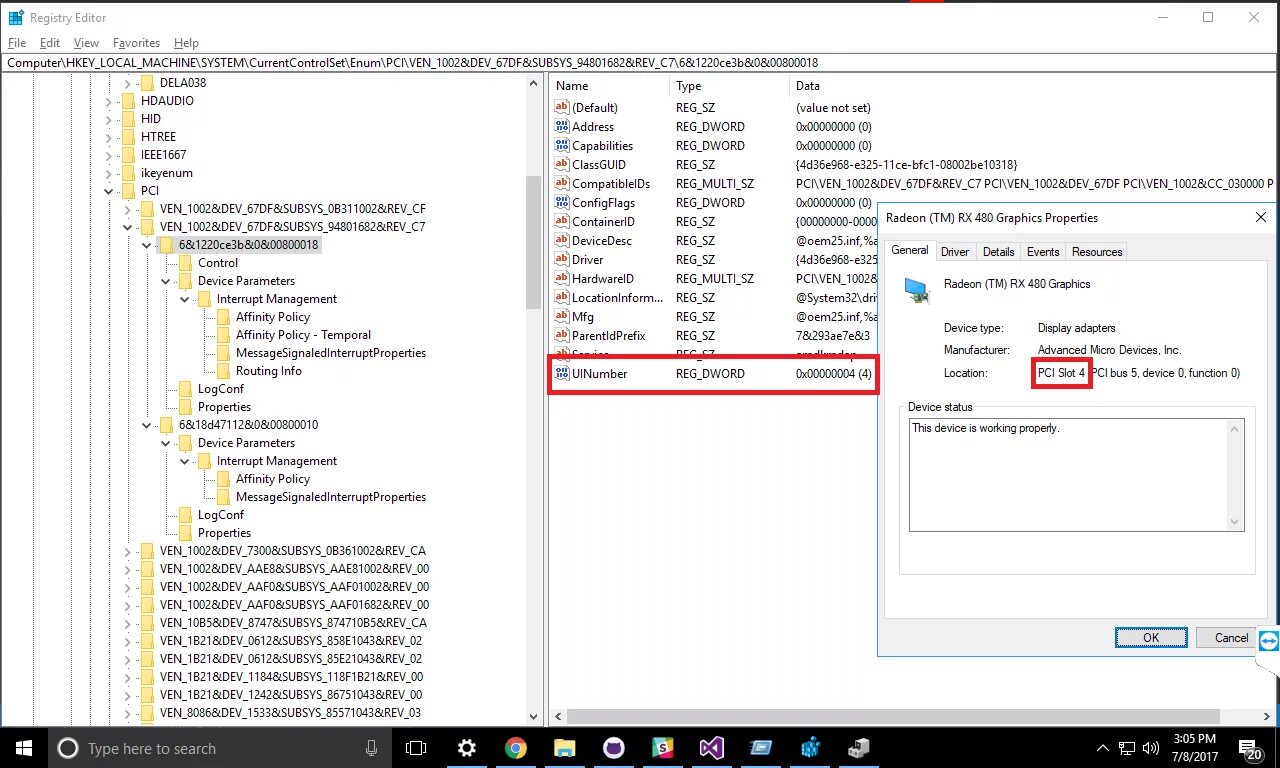The height and width of the screenshot is (768, 1280).
Task: Launch Google Chrome from the taskbar
Action: tap(516, 748)
